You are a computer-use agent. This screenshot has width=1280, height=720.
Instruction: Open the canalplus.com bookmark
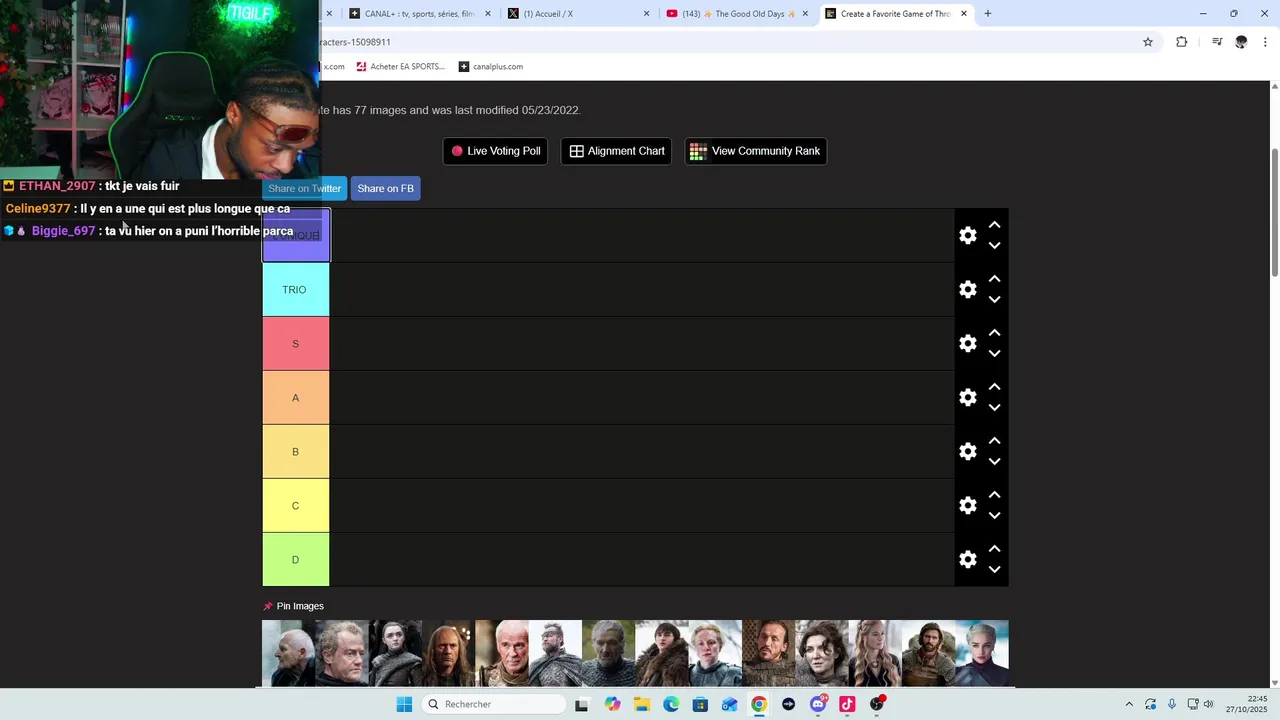pyautogui.click(x=491, y=67)
